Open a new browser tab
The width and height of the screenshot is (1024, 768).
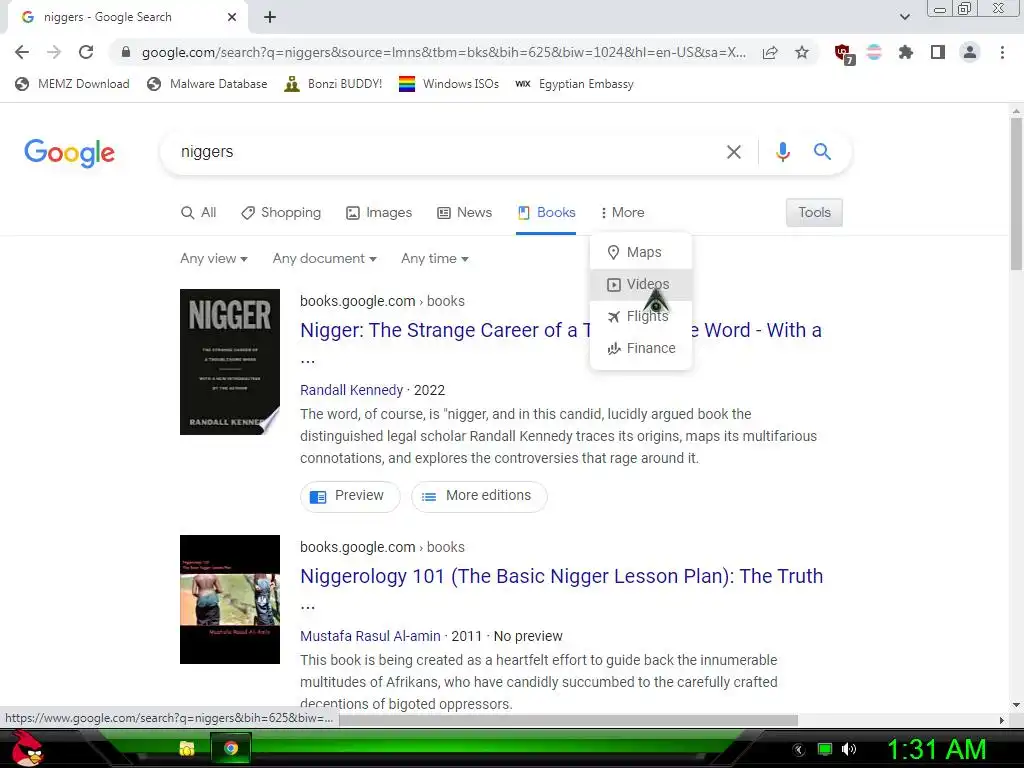[x=270, y=17]
